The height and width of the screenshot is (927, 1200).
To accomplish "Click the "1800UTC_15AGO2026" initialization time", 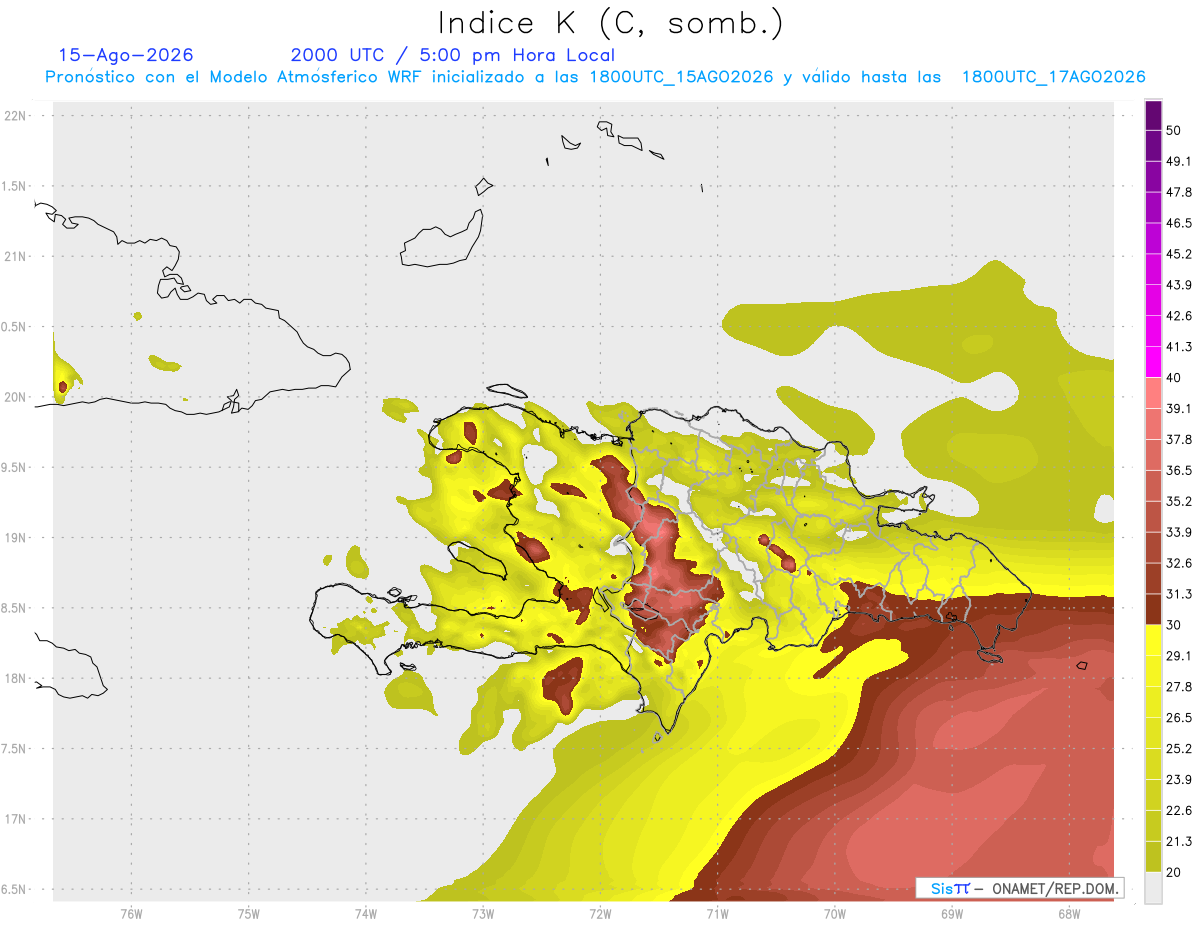I will click(x=682, y=77).
